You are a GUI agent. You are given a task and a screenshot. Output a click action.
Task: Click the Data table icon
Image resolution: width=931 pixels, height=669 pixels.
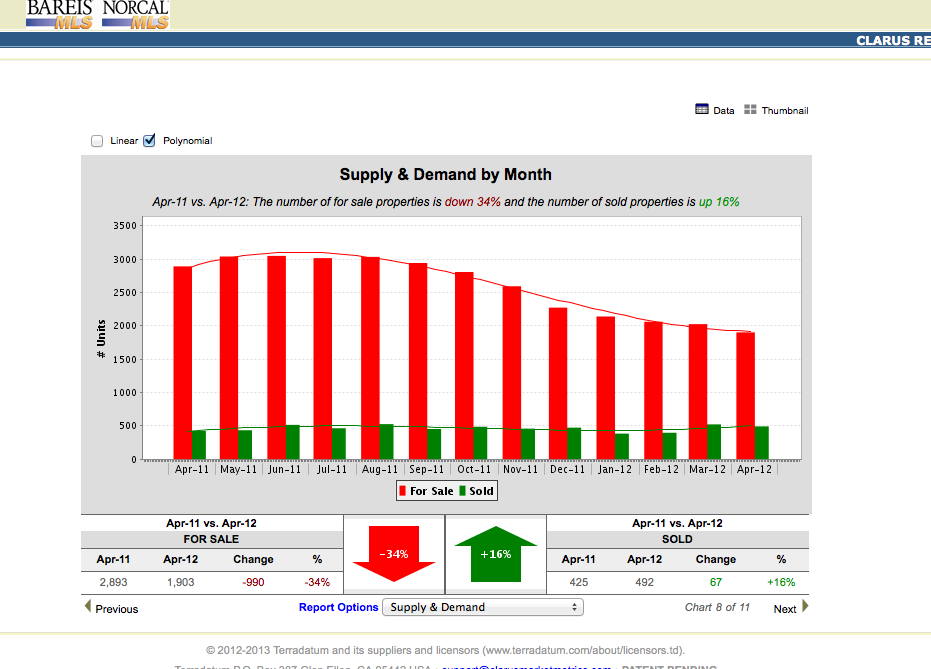coord(702,109)
